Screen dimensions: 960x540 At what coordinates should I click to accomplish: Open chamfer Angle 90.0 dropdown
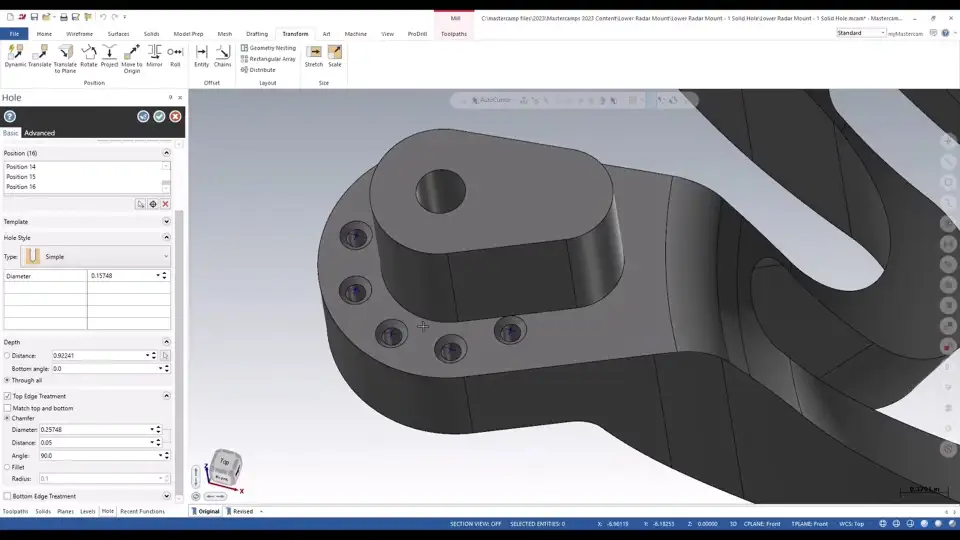pos(160,456)
